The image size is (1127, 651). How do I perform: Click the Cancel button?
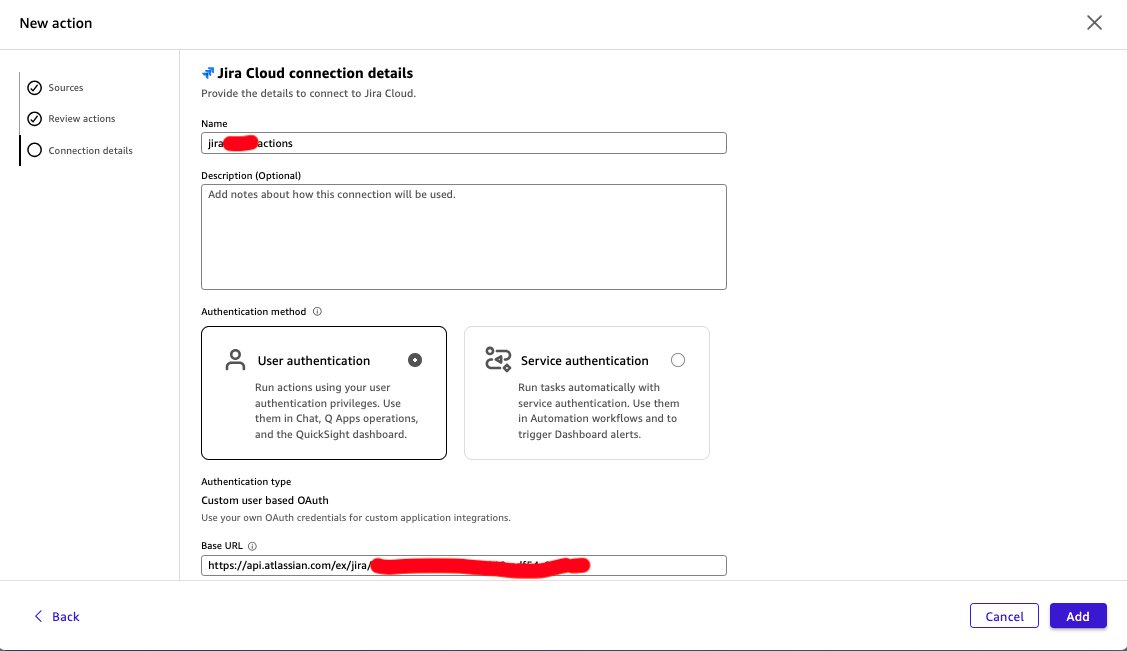click(x=1004, y=616)
